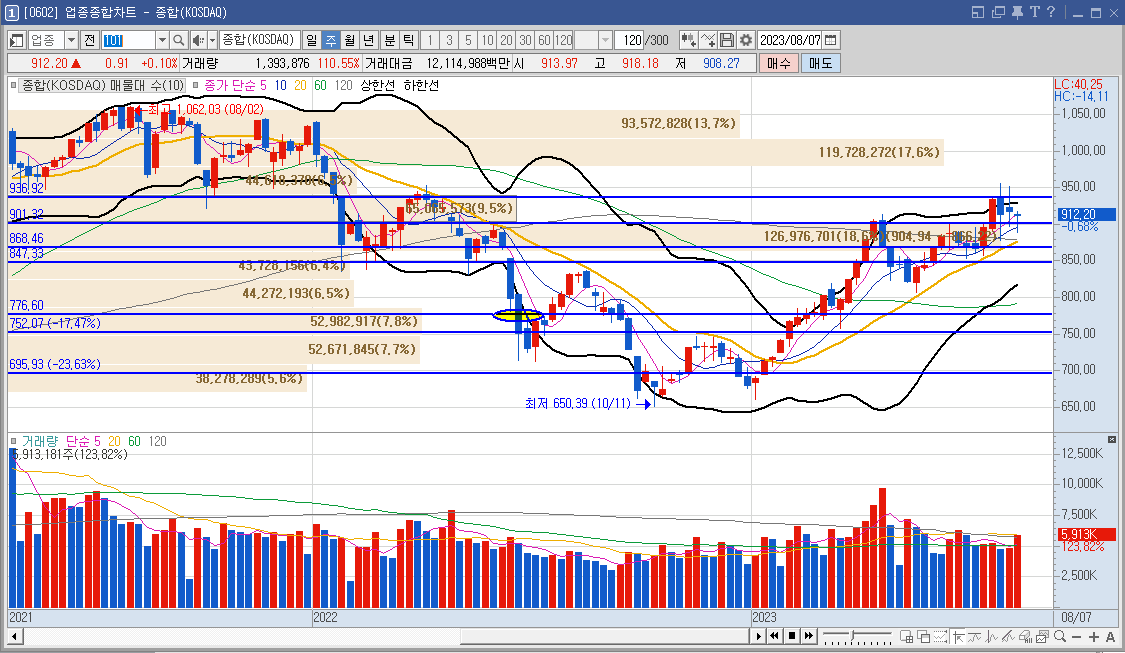Click the overlapping windows chart icon
1125x653 pixels.
[x=923, y=636]
